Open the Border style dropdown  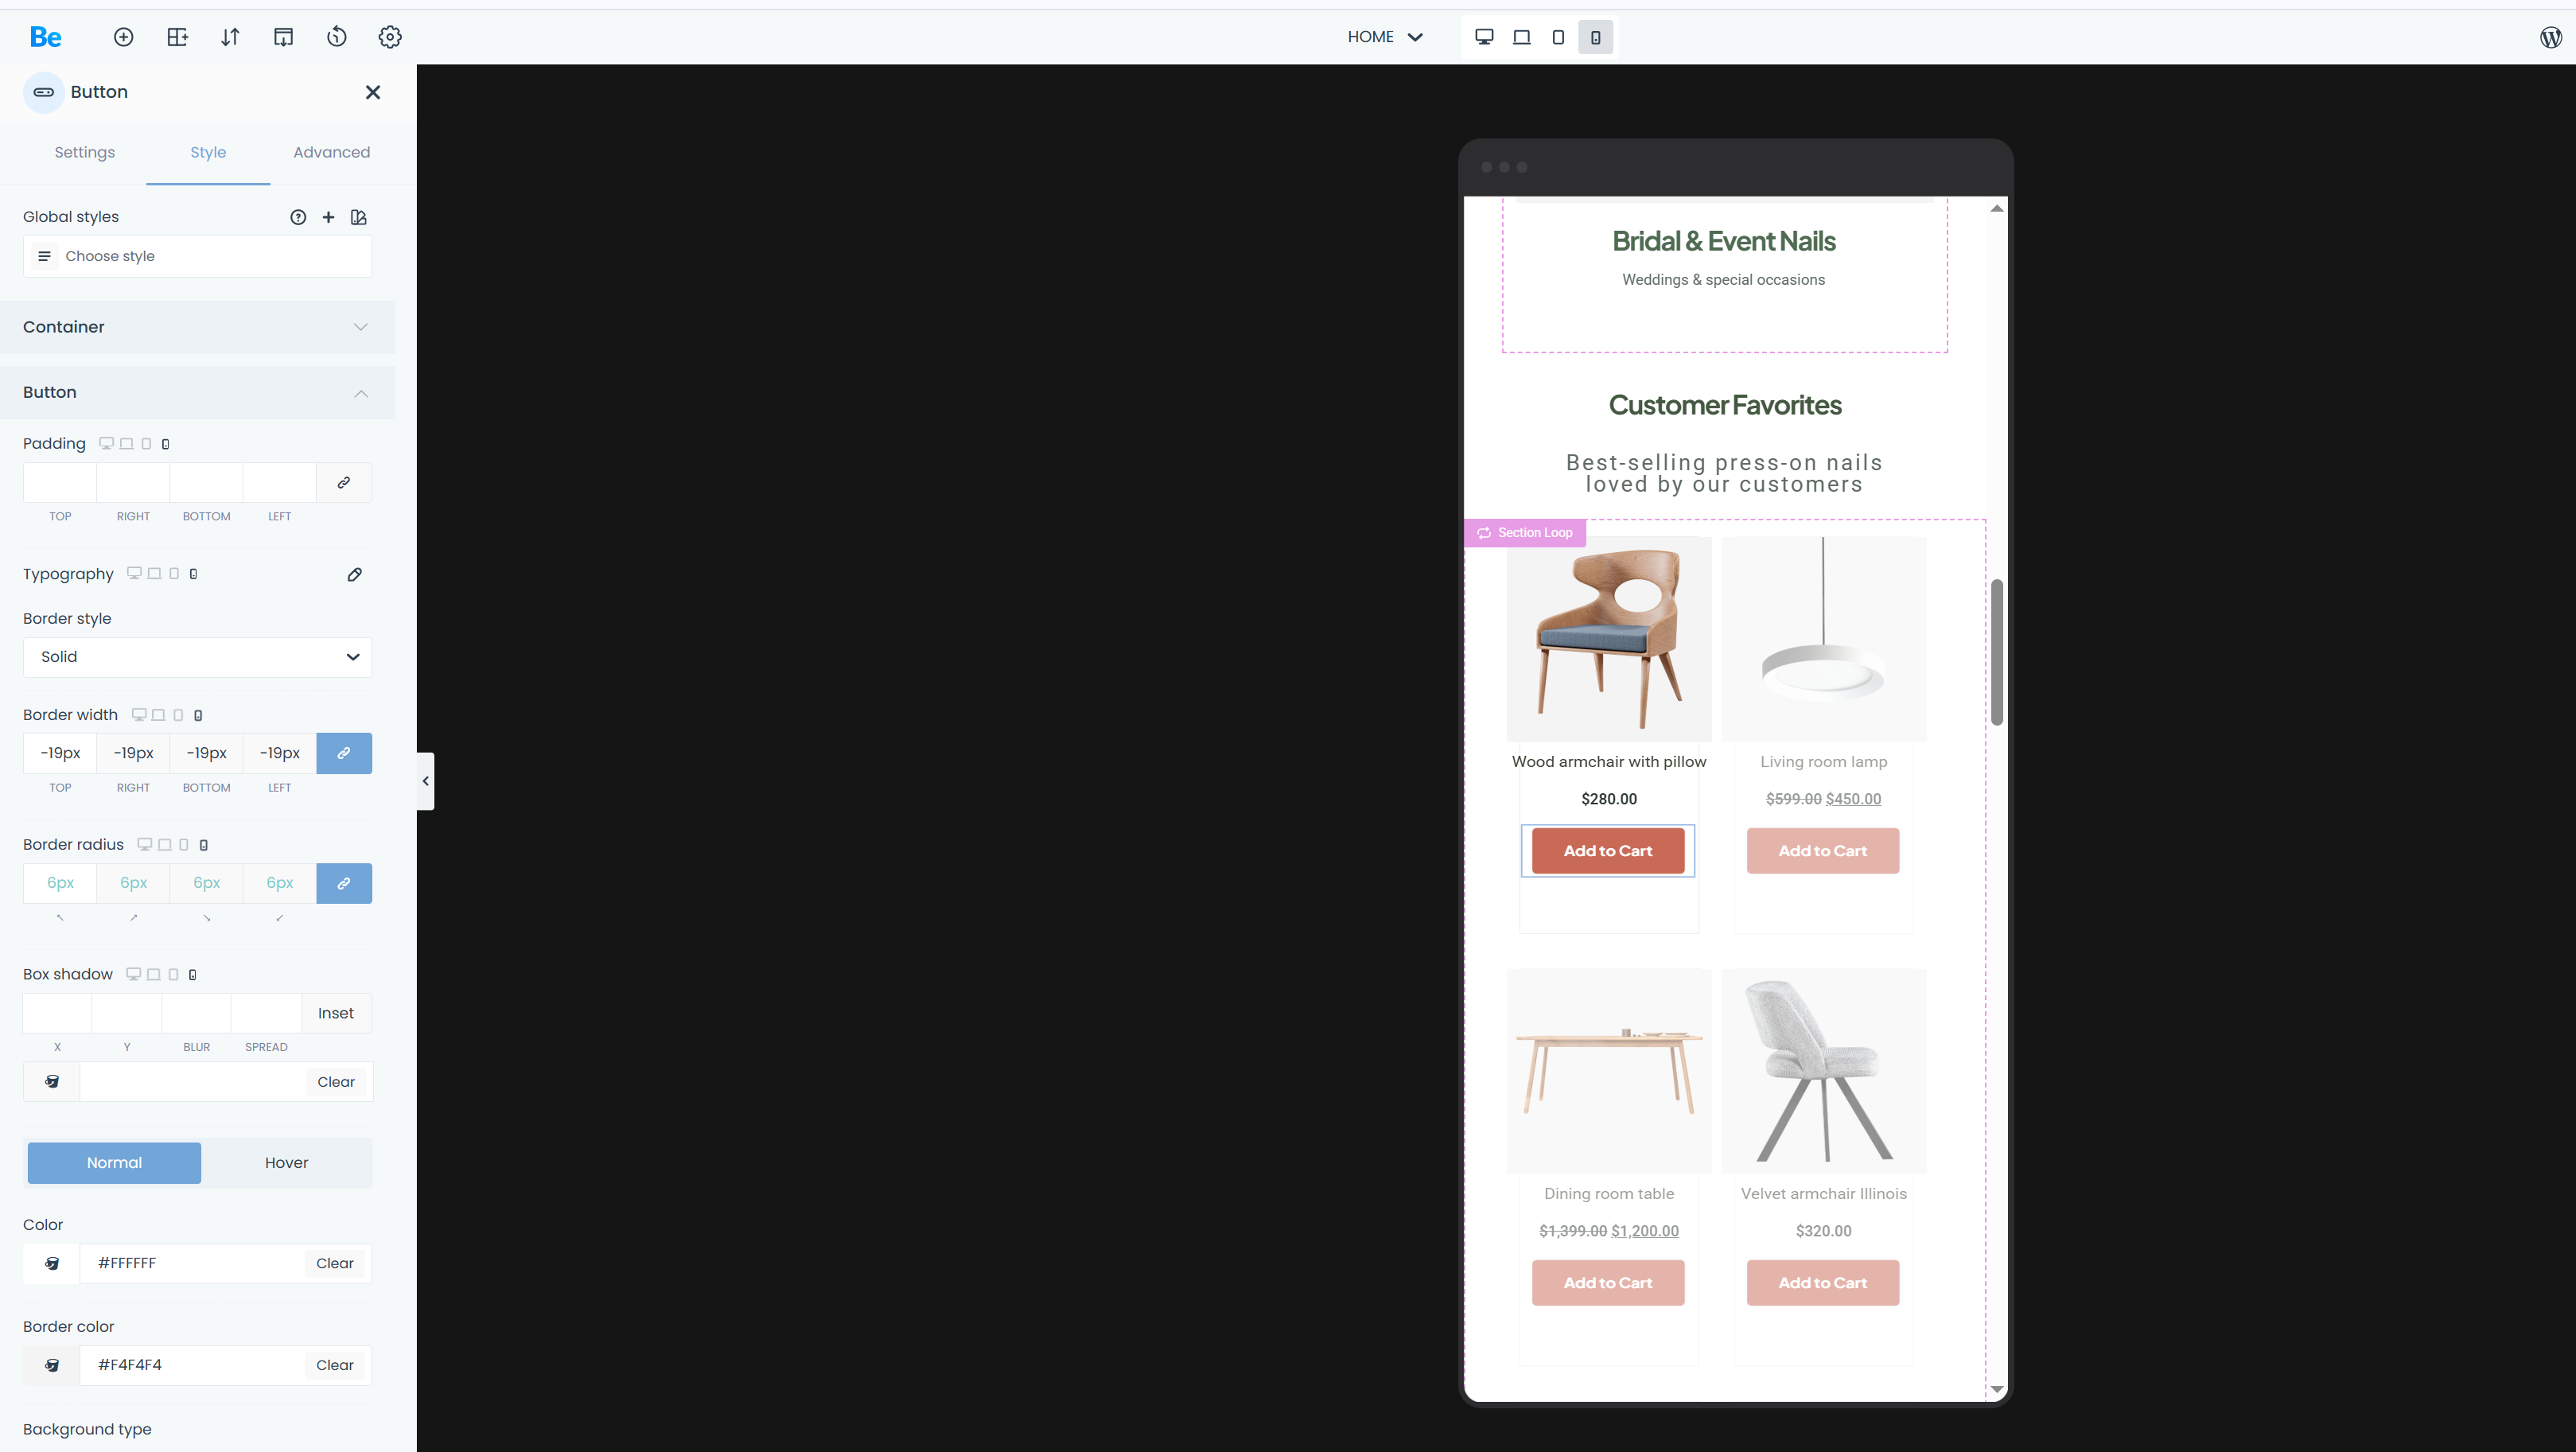[x=197, y=657]
